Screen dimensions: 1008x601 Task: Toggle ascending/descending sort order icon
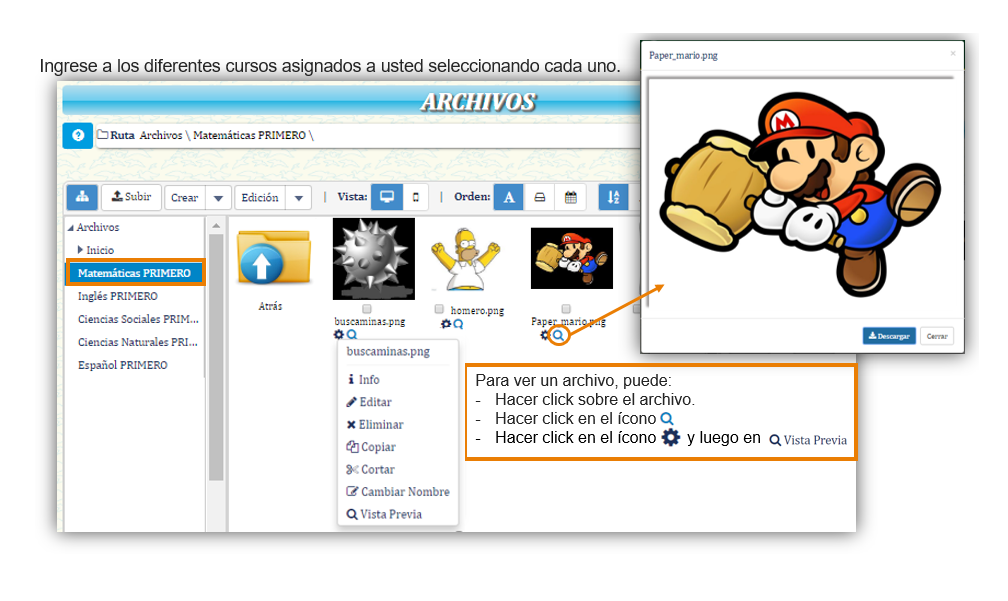tap(613, 197)
